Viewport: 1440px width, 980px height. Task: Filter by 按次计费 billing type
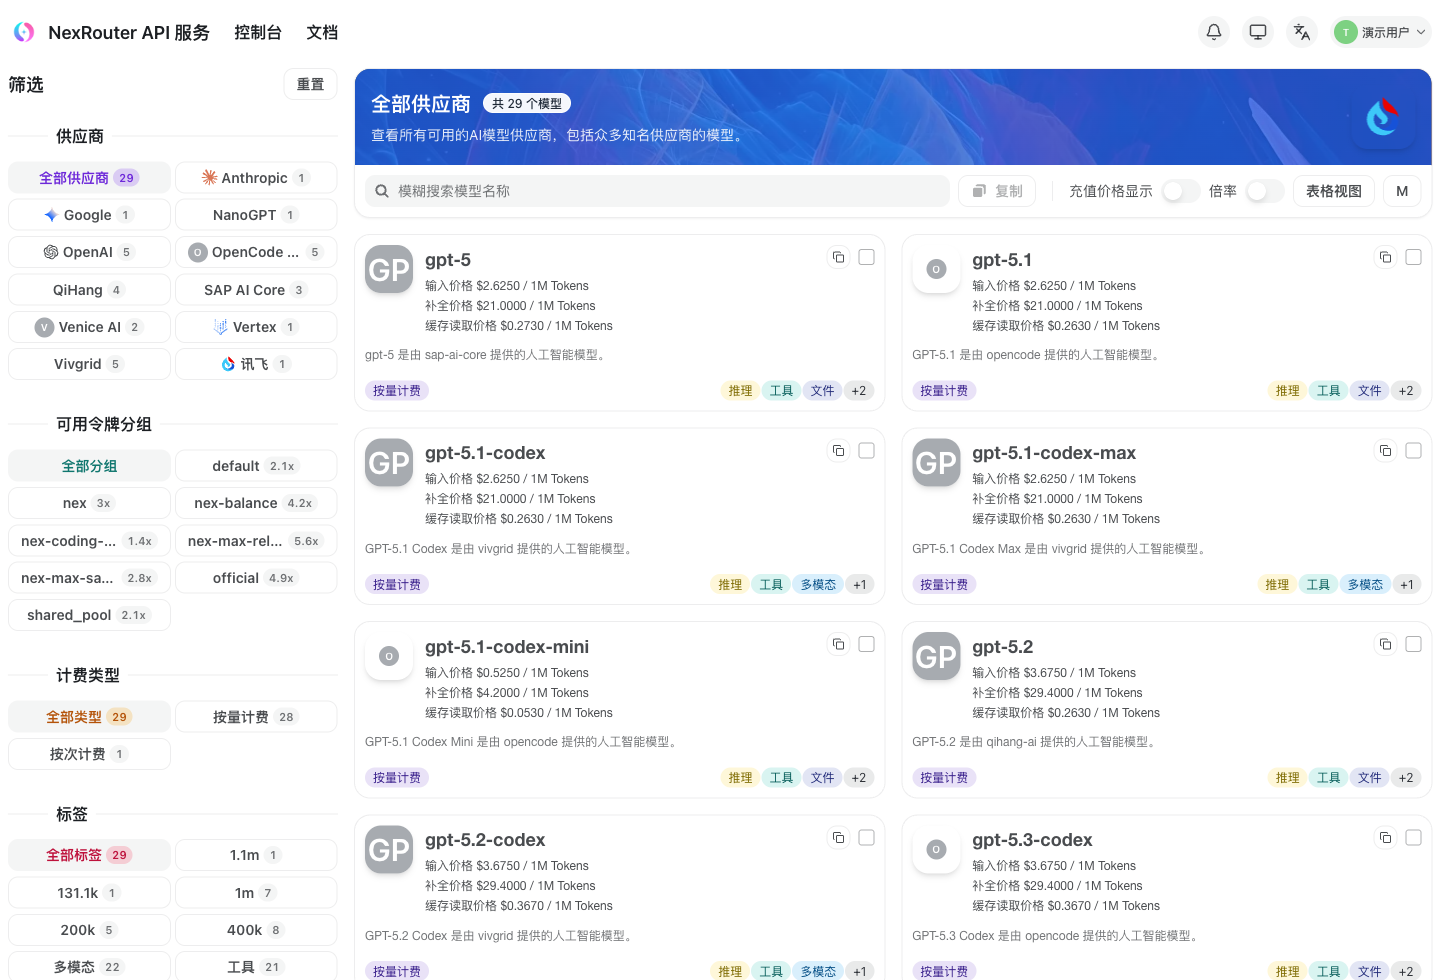click(89, 754)
